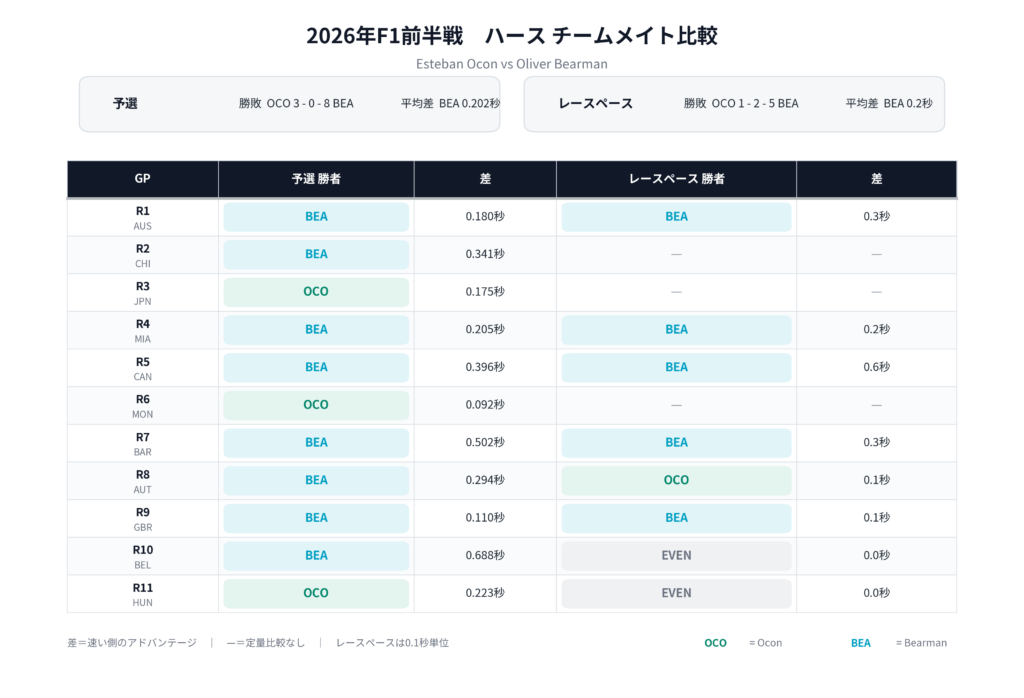Click the OCO qualifying badge in R11 HUN row
Viewport: 1024px width, 698px height.
pos(316,593)
